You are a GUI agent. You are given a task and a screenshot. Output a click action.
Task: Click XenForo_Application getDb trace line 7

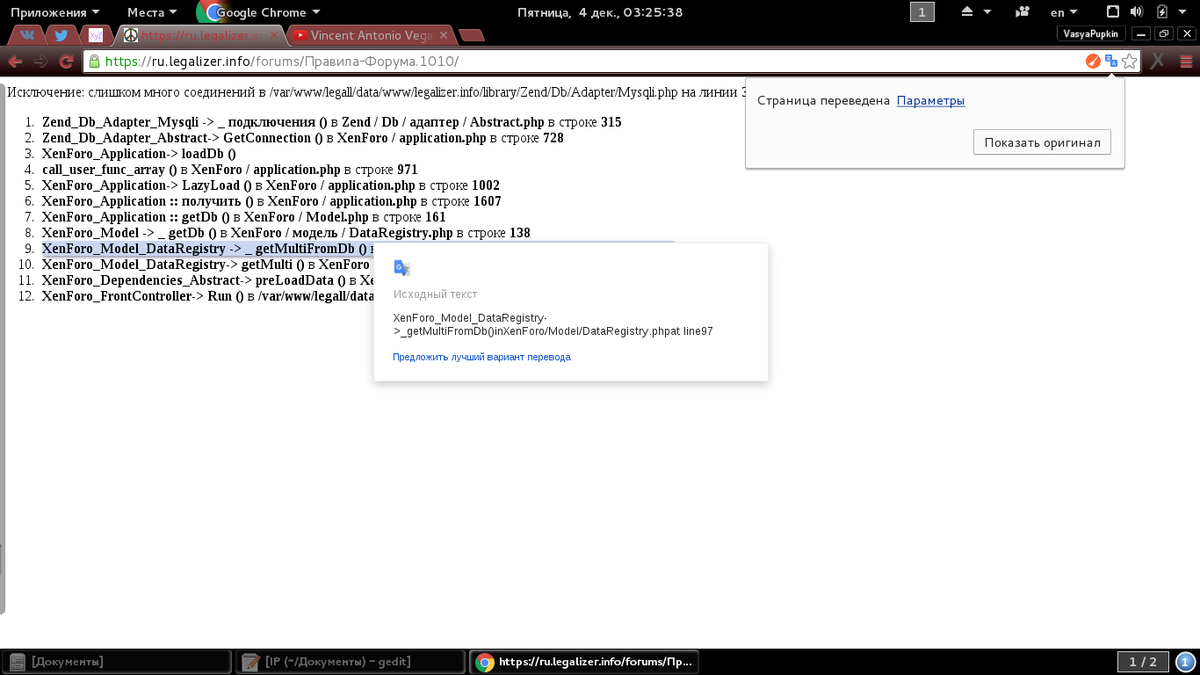[243, 217]
